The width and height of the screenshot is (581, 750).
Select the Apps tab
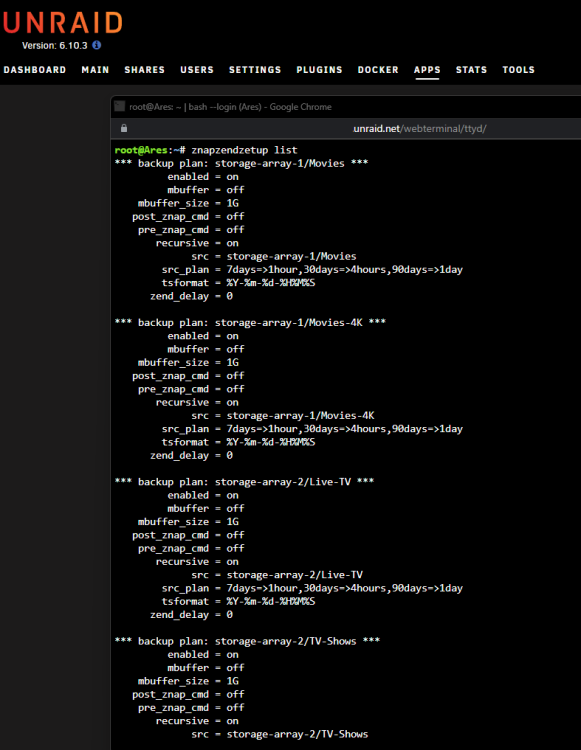click(427, 70)
